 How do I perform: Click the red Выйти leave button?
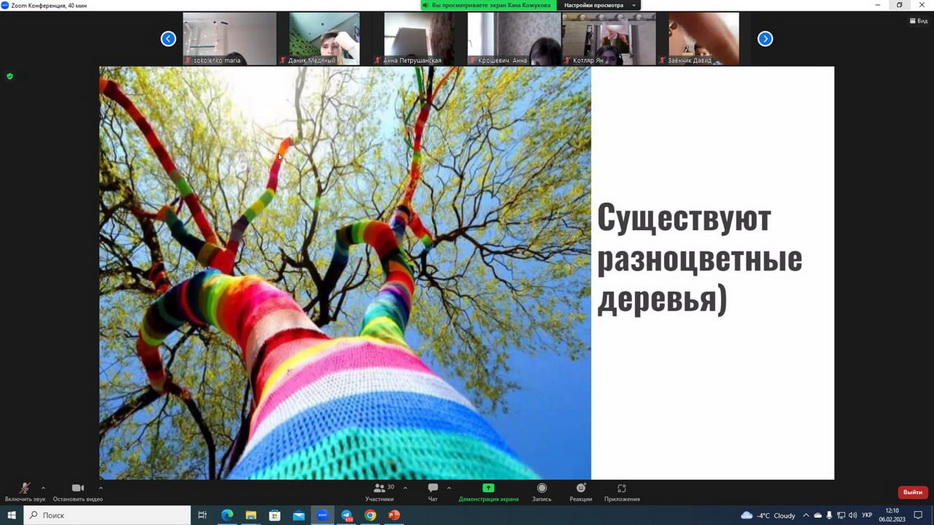tap(912, 492)
